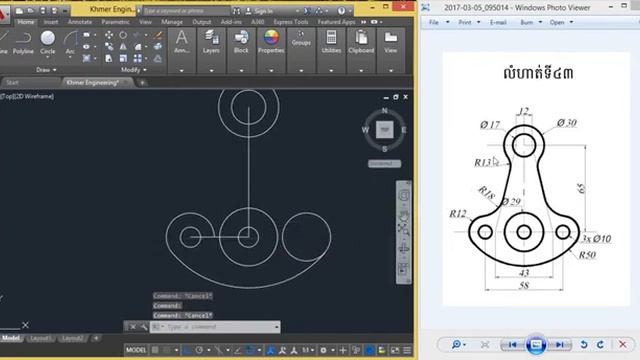Select the Rotate tool in Modify panel
Screen dimensions: 640x360
coord(123,35)
